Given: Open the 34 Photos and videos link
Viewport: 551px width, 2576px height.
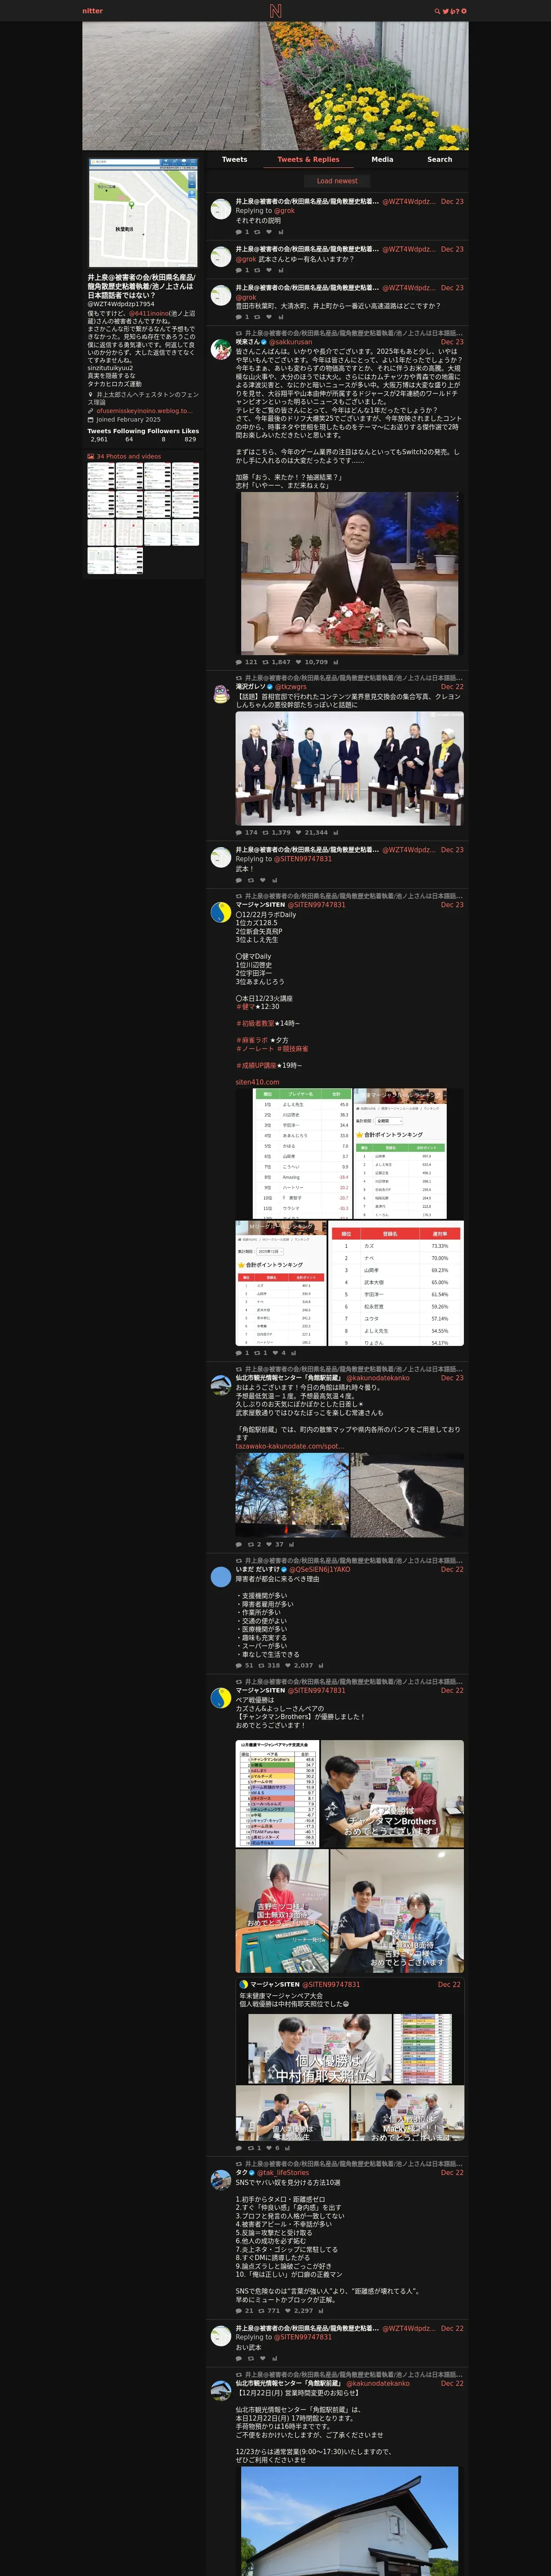Looking at the screenshot, I should click(x=129, y=456).
